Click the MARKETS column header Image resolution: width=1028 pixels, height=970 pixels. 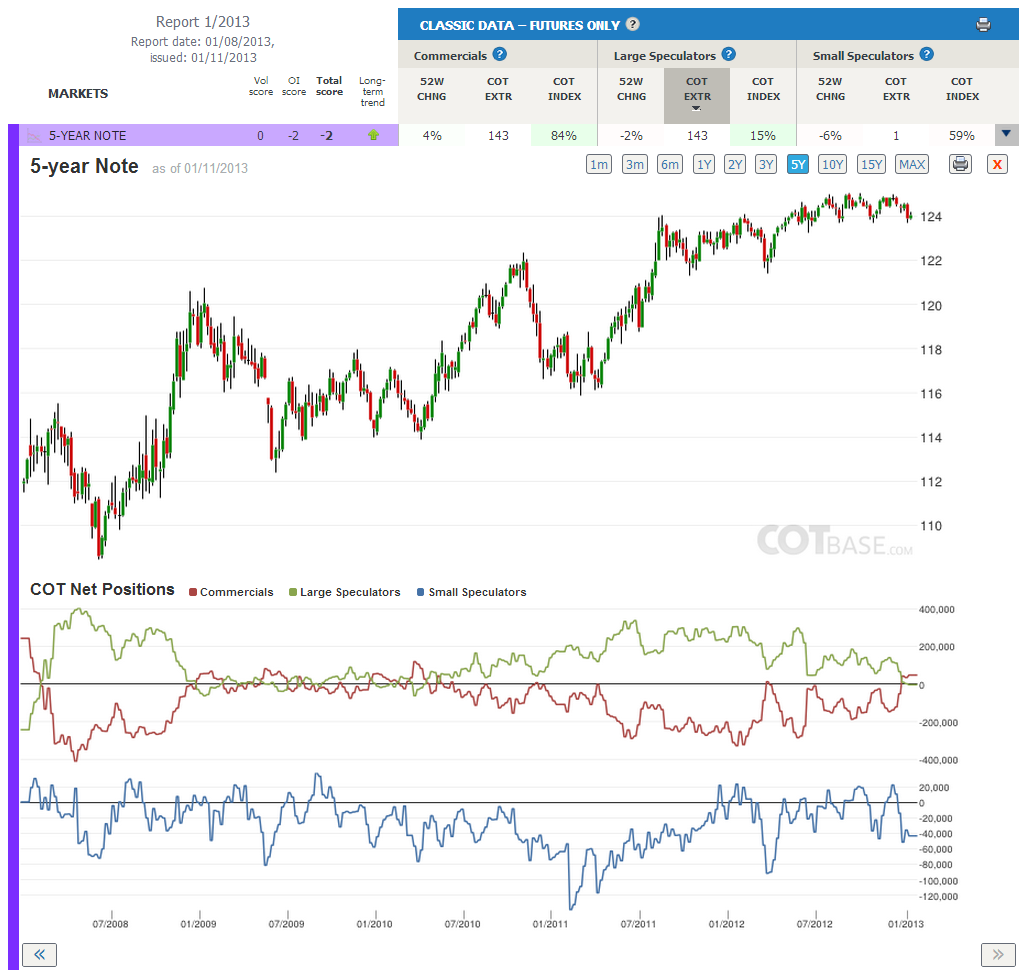tap(78, 94)
